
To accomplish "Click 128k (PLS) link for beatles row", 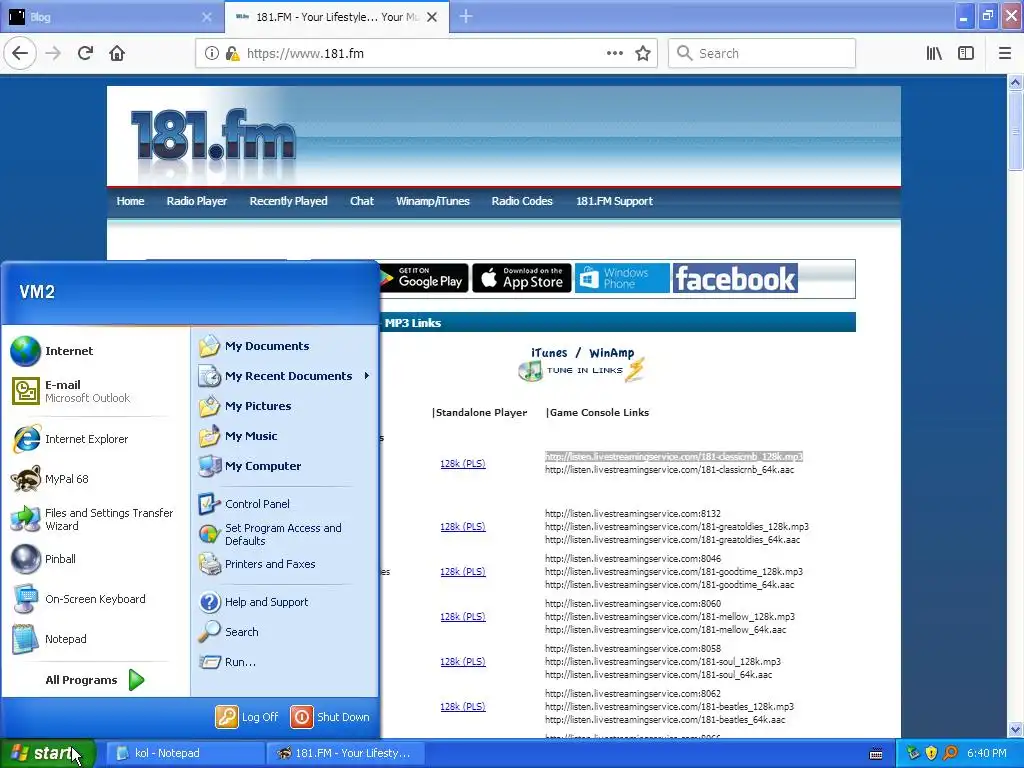I will [462, 707].
